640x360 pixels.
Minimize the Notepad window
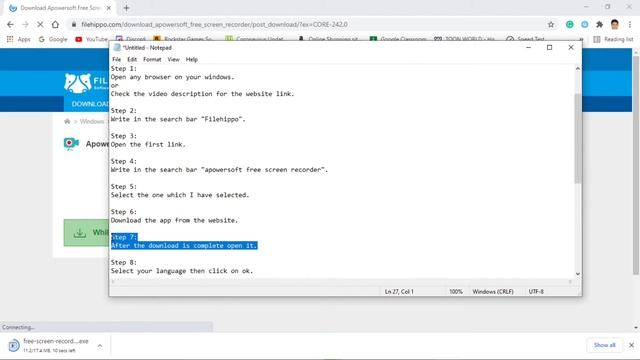point(529,47)
